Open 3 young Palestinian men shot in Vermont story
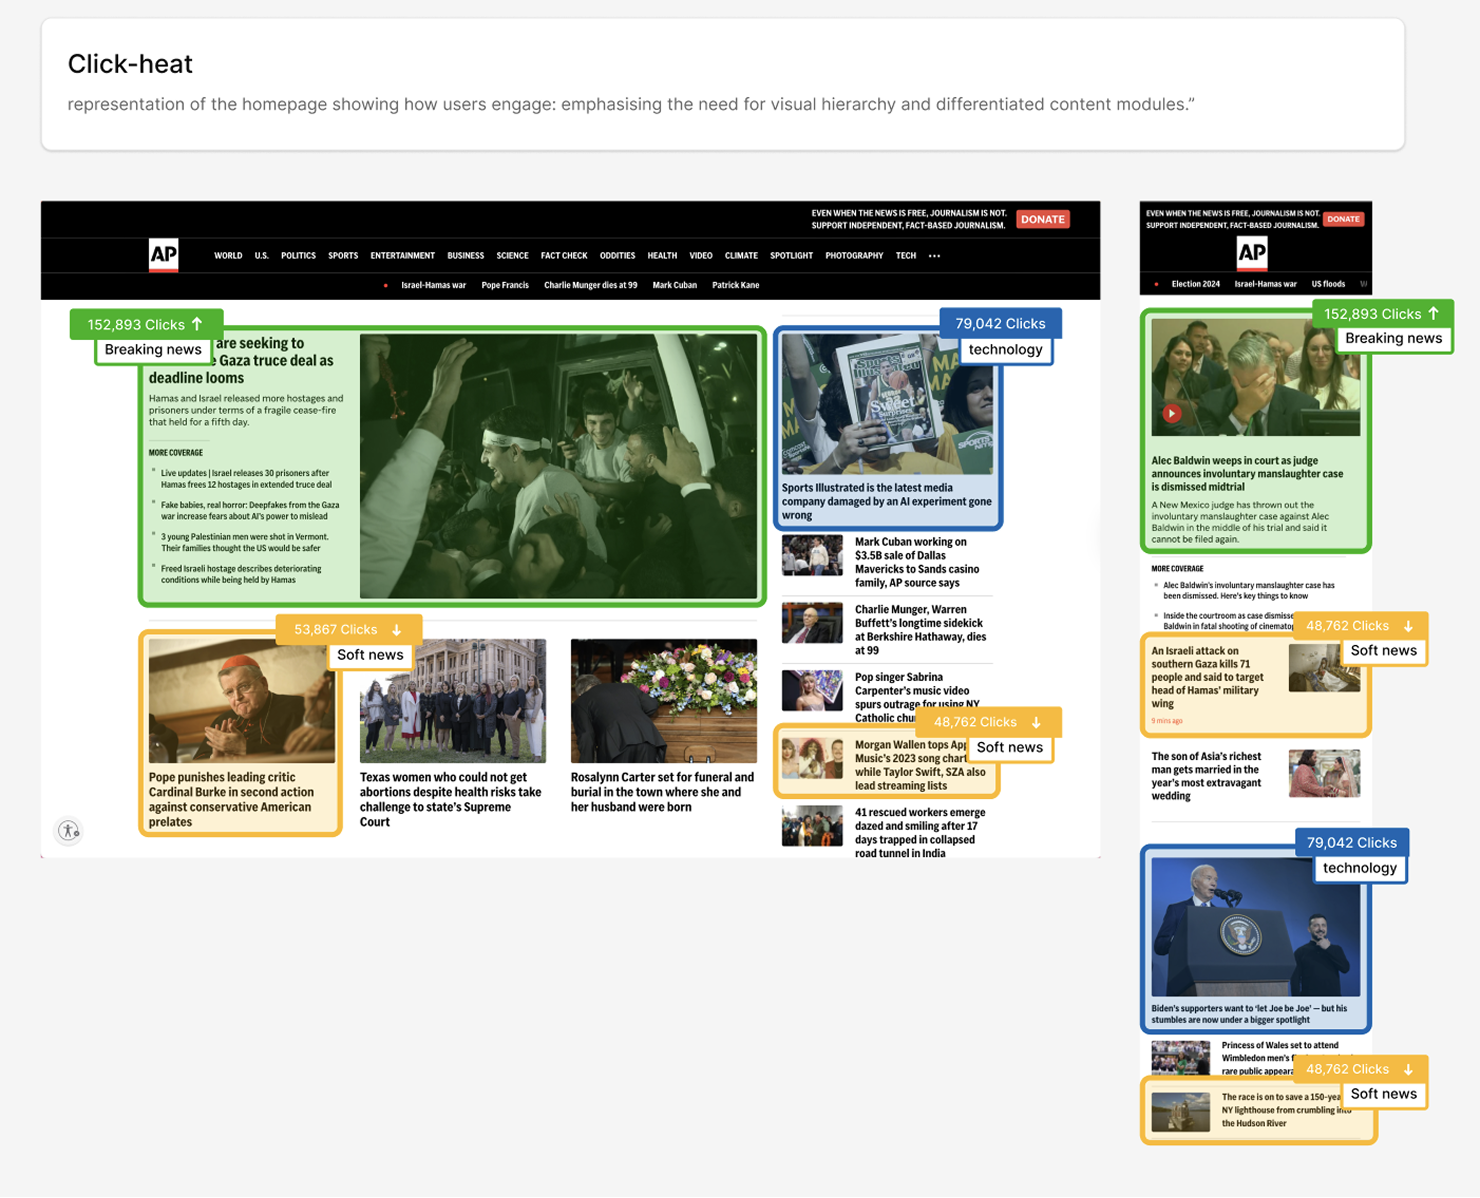Image resolution: width=1480 pixels, height=1198 pixels. click(x=244, y=542)
